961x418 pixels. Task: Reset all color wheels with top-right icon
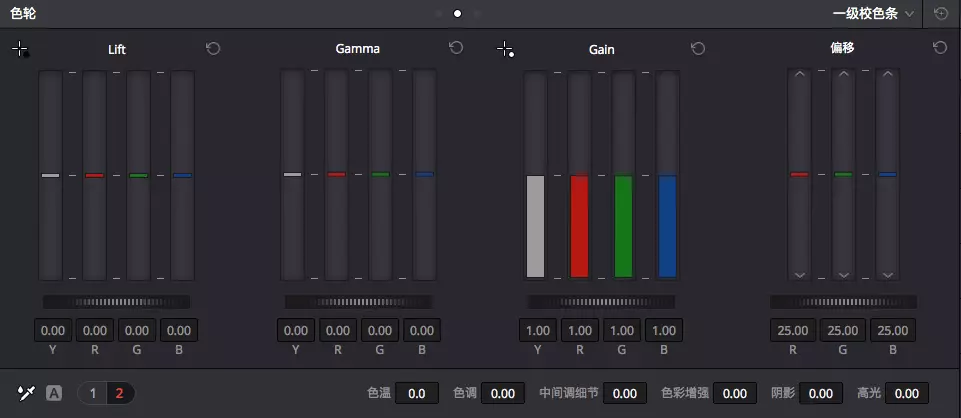click(941, 14)
